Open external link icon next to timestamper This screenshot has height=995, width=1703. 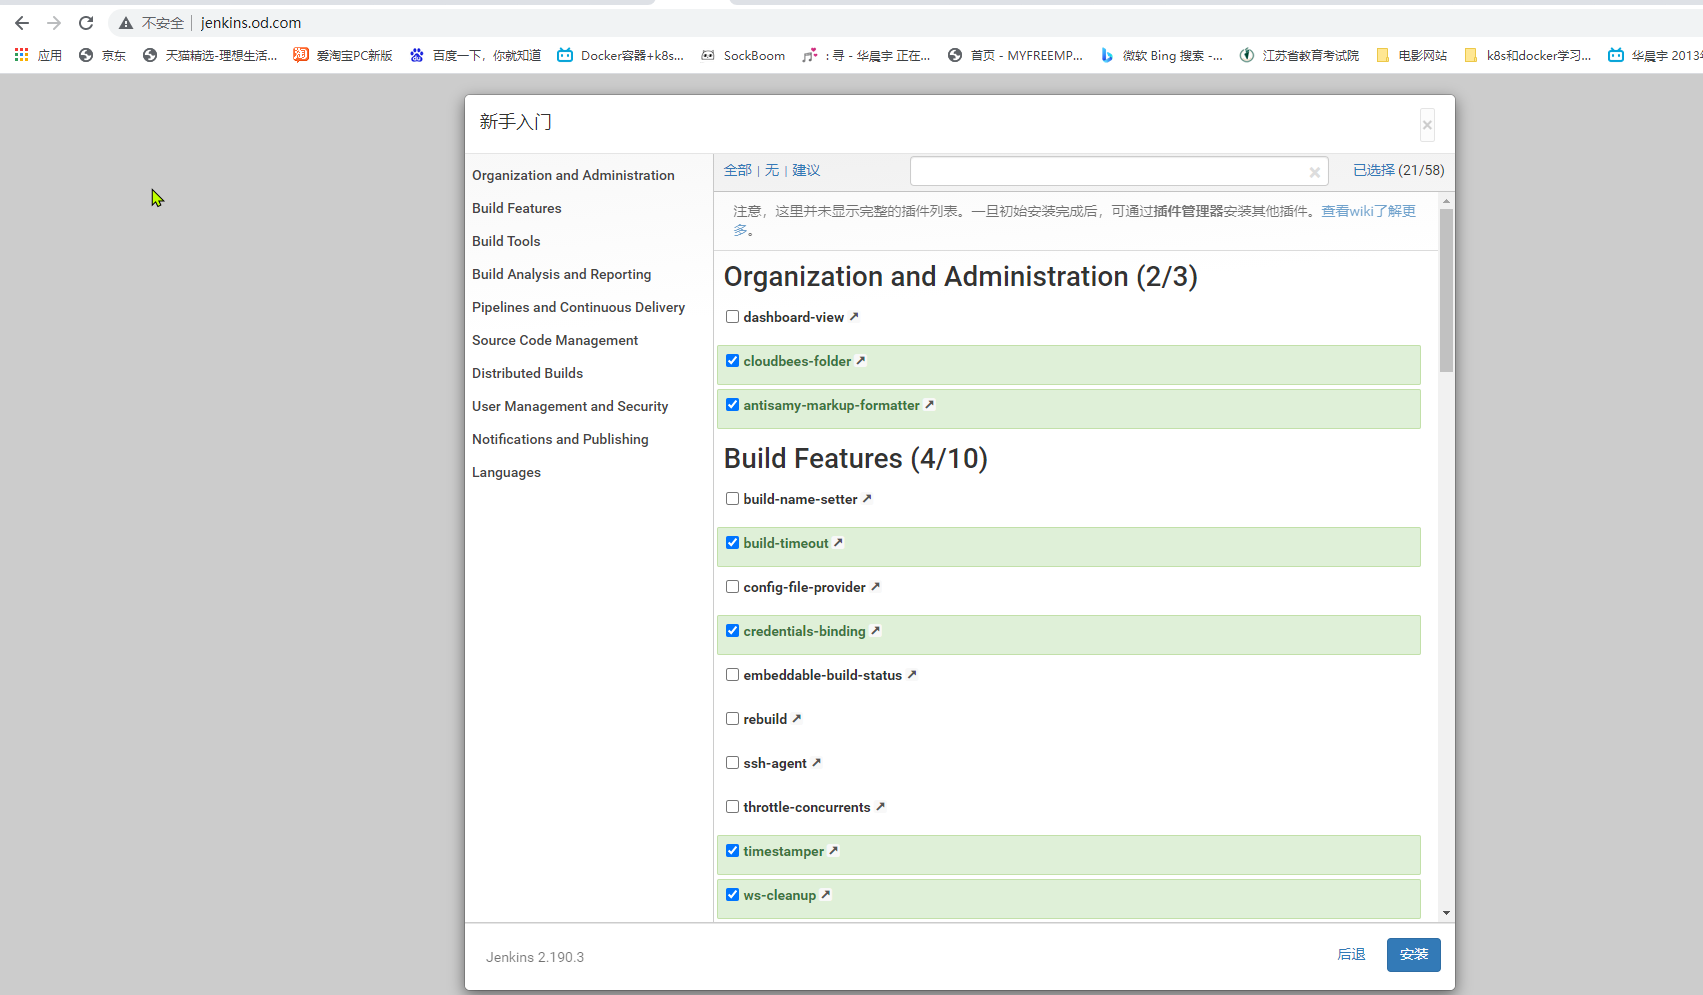point(834,850)
